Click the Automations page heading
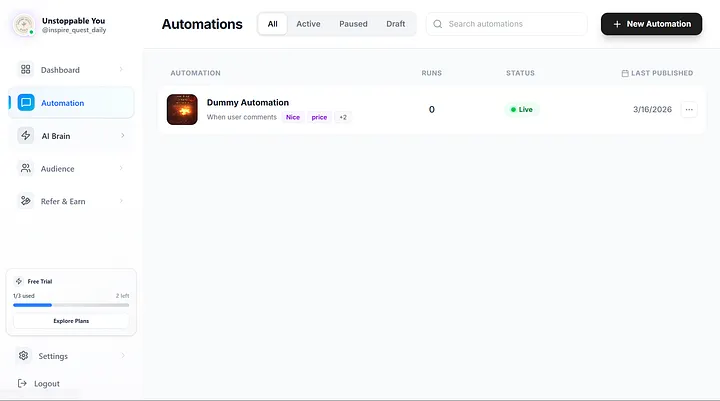This screenshot has height=401, width=720. click(202, 24)
